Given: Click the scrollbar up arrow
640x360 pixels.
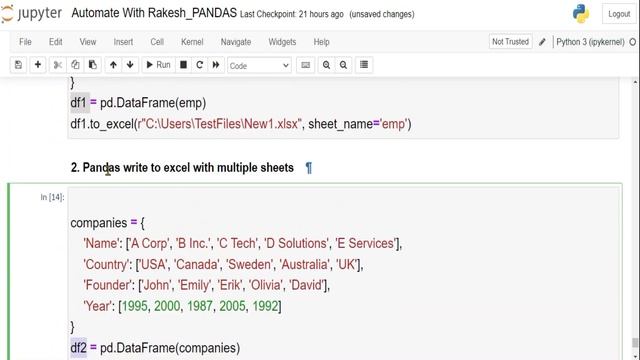Looking at the screenshot, I should 635,82.
